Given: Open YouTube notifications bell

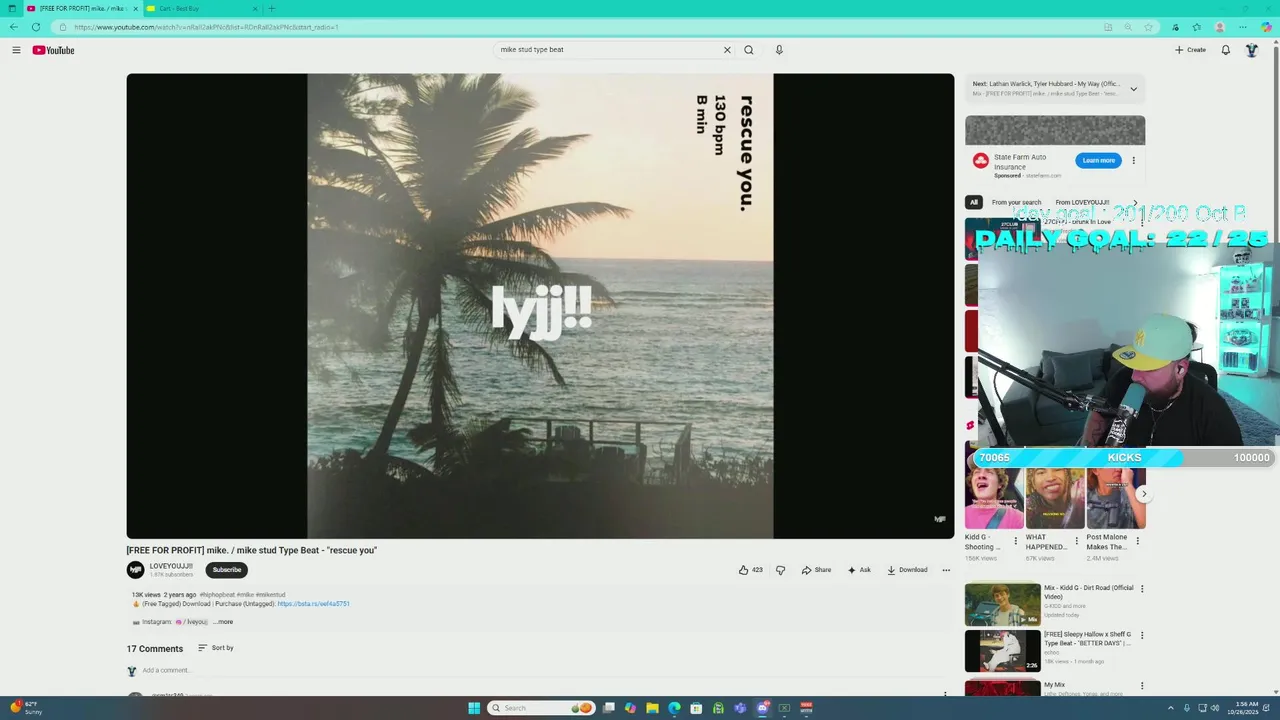Looking at the screenshot, I should point(1225,50).
